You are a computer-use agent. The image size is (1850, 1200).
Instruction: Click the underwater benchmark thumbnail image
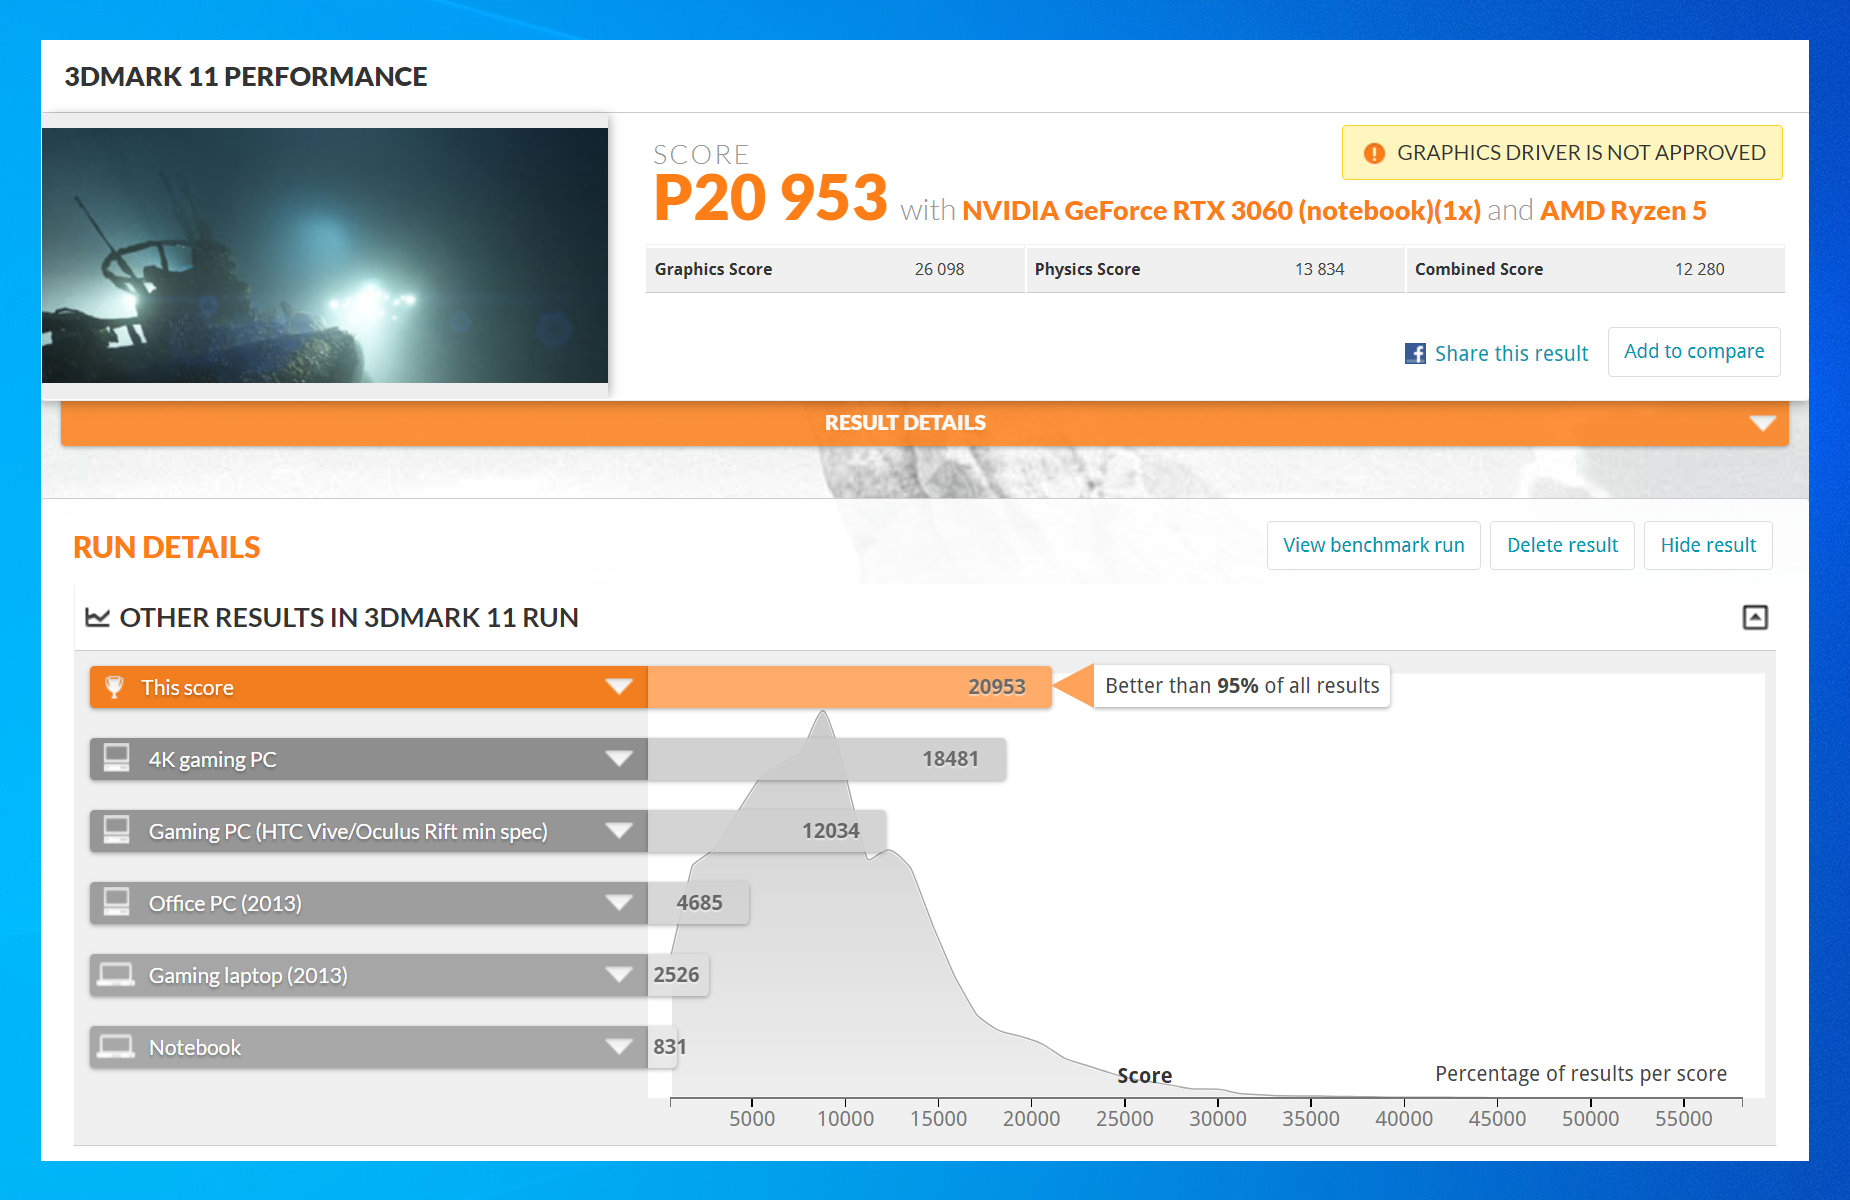tap(325, 255)
